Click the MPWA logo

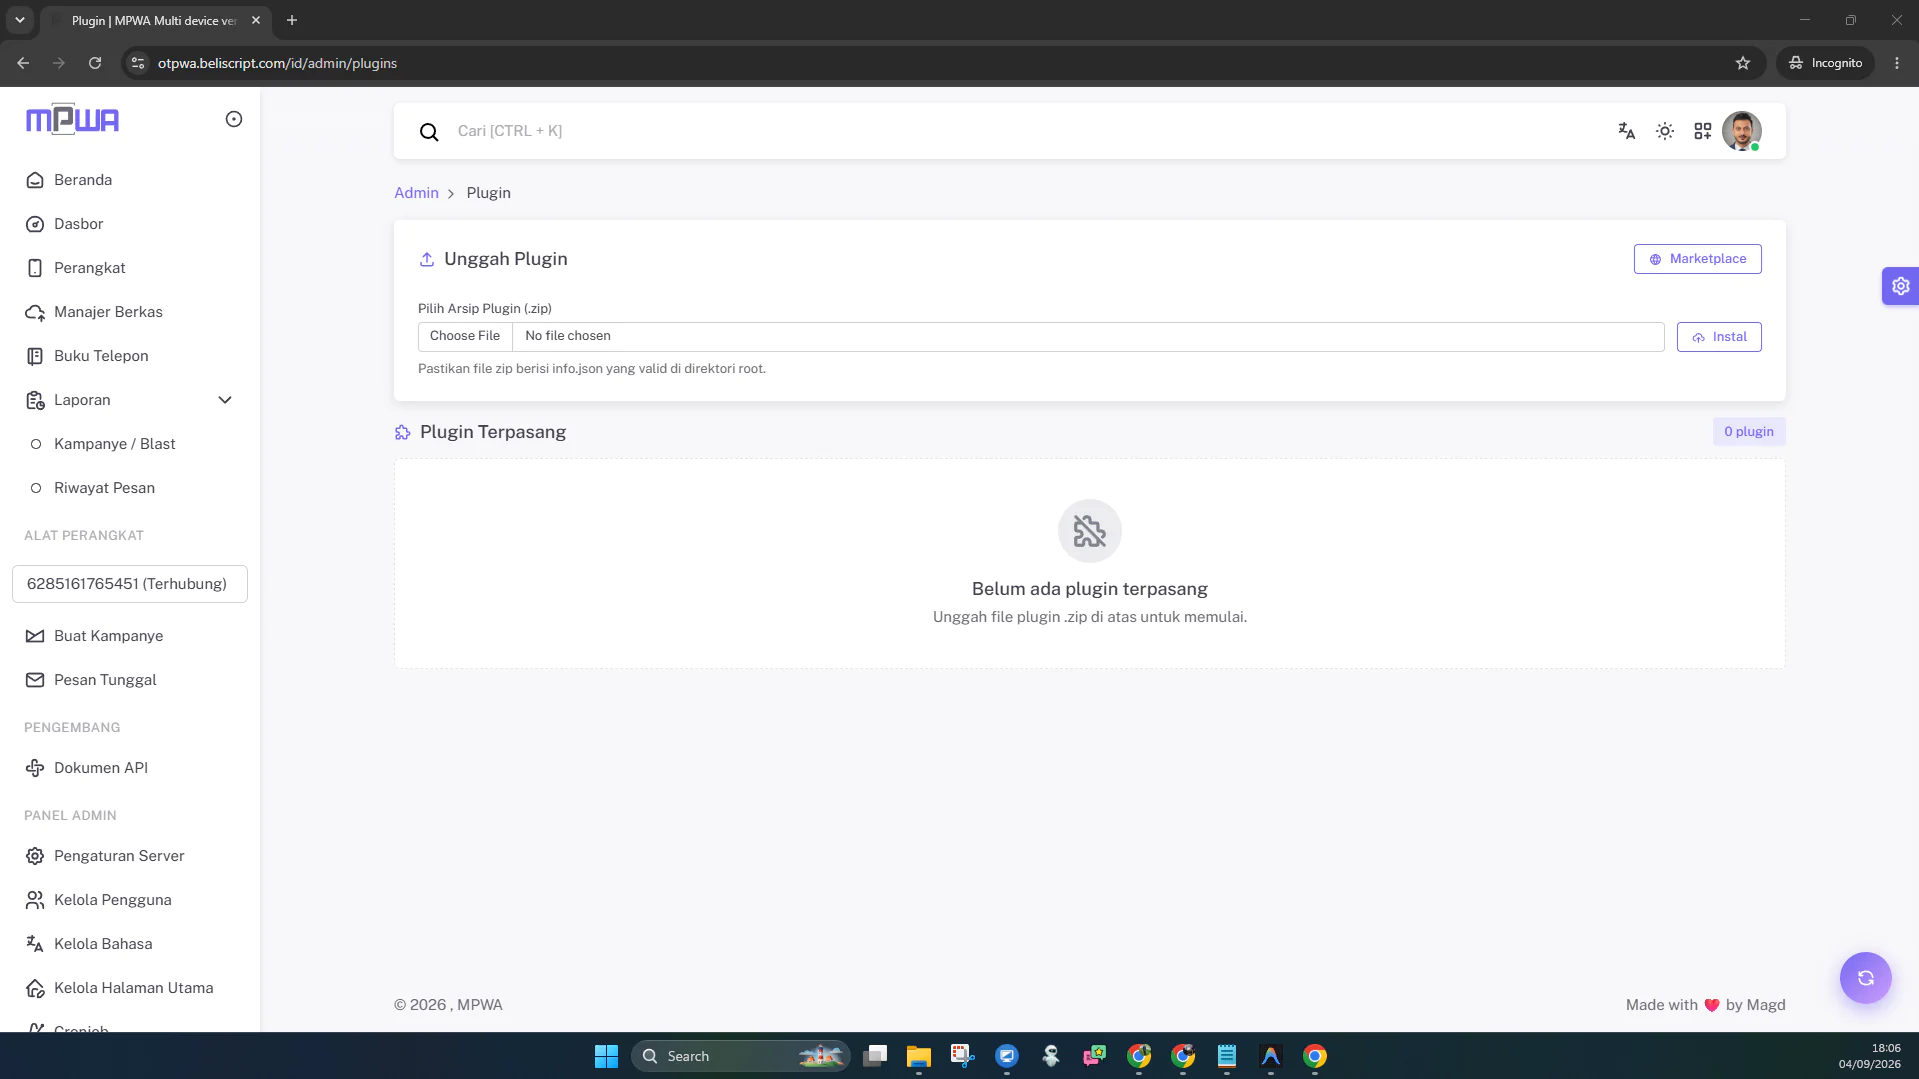72,119
